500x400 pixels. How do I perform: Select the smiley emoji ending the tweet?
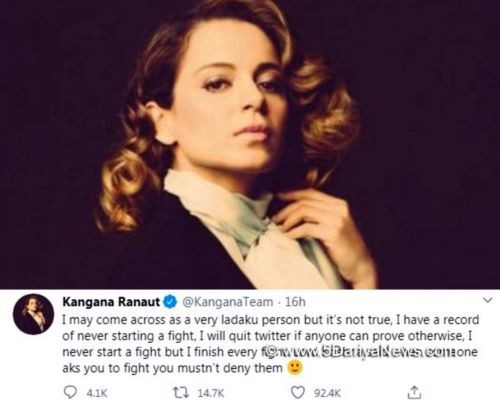coord(295,368)
